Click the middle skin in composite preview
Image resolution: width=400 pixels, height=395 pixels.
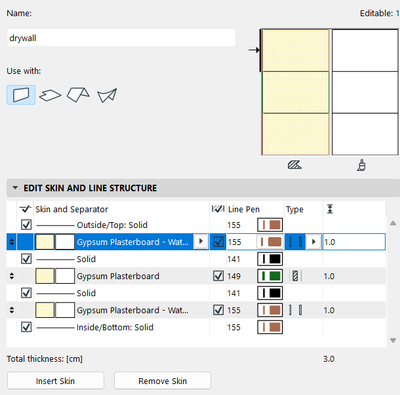296,92
